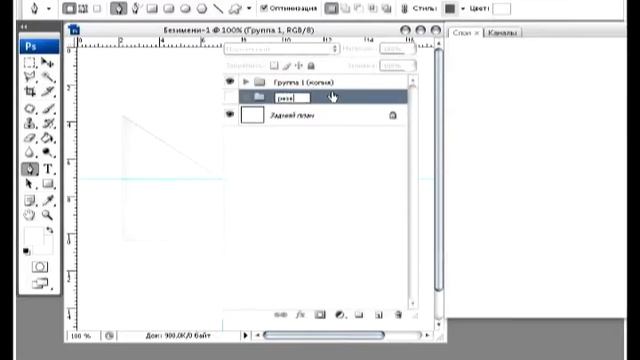Select the Dodge tool
This screenshot has width=640, height=360.
(x=47, y=153)
